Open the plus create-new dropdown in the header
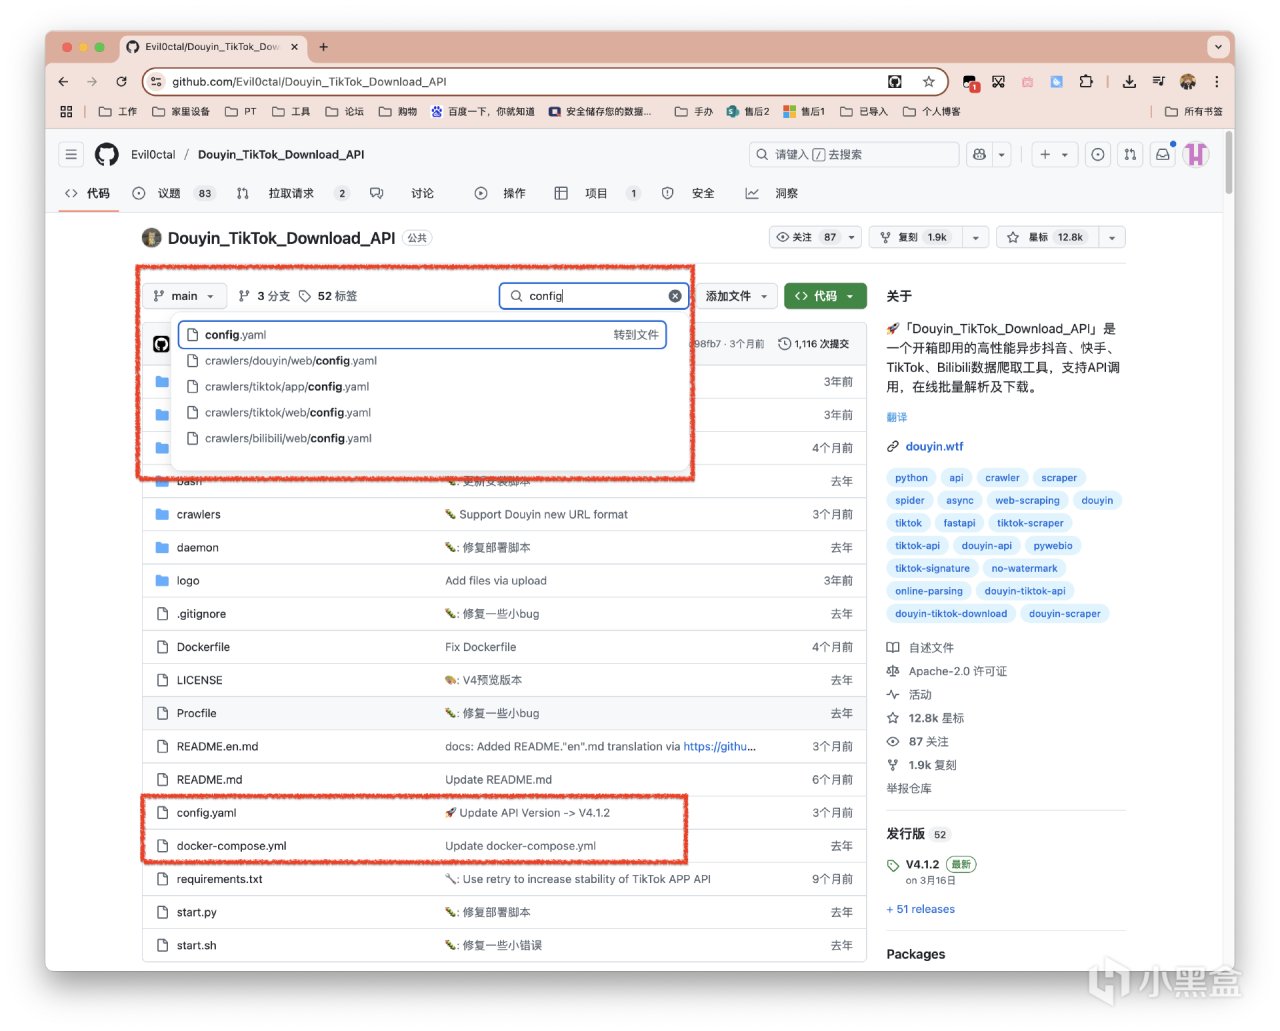Screen dimensions: 1280x1031 click(x=1054, y=154)
